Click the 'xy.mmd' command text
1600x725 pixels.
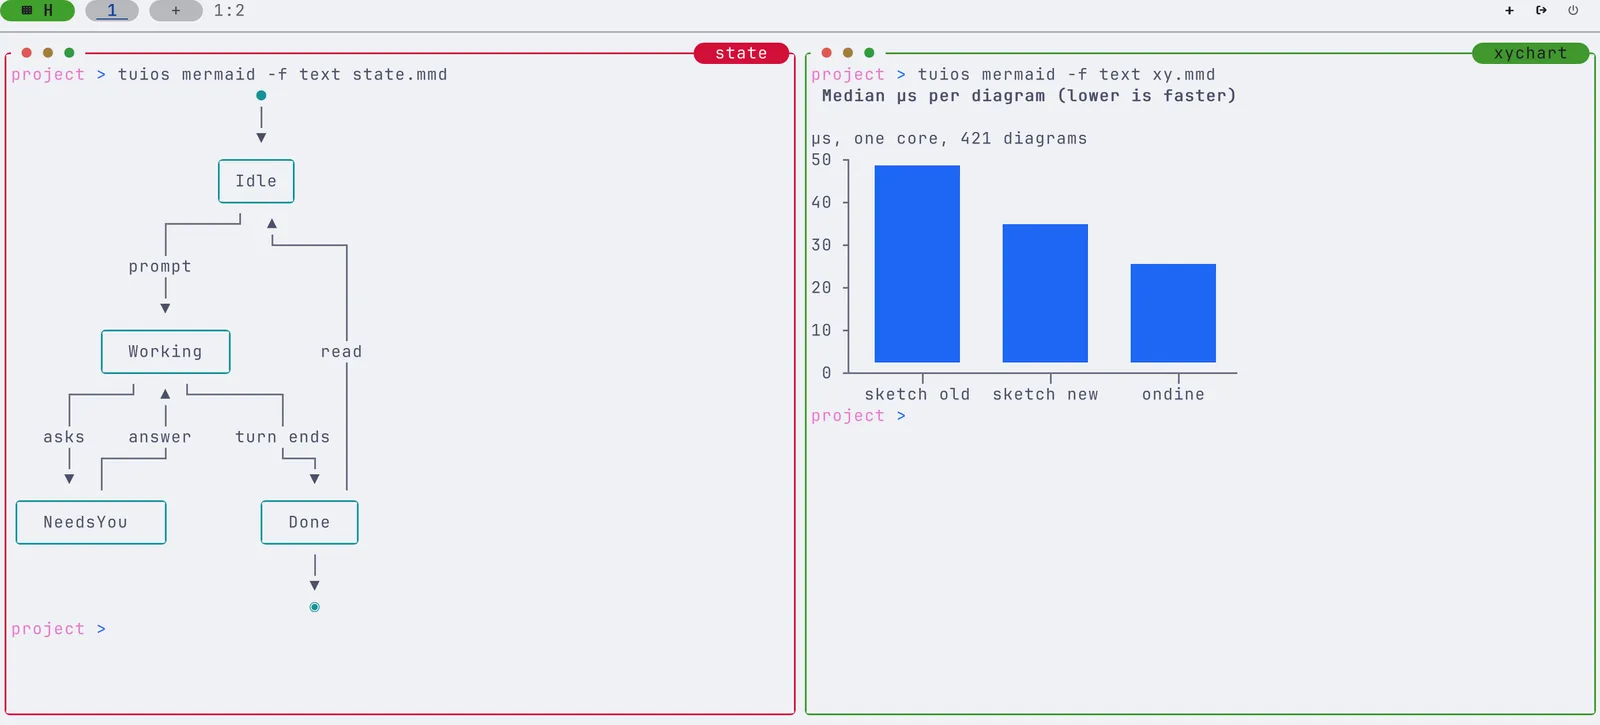(x=1184, y=75)
